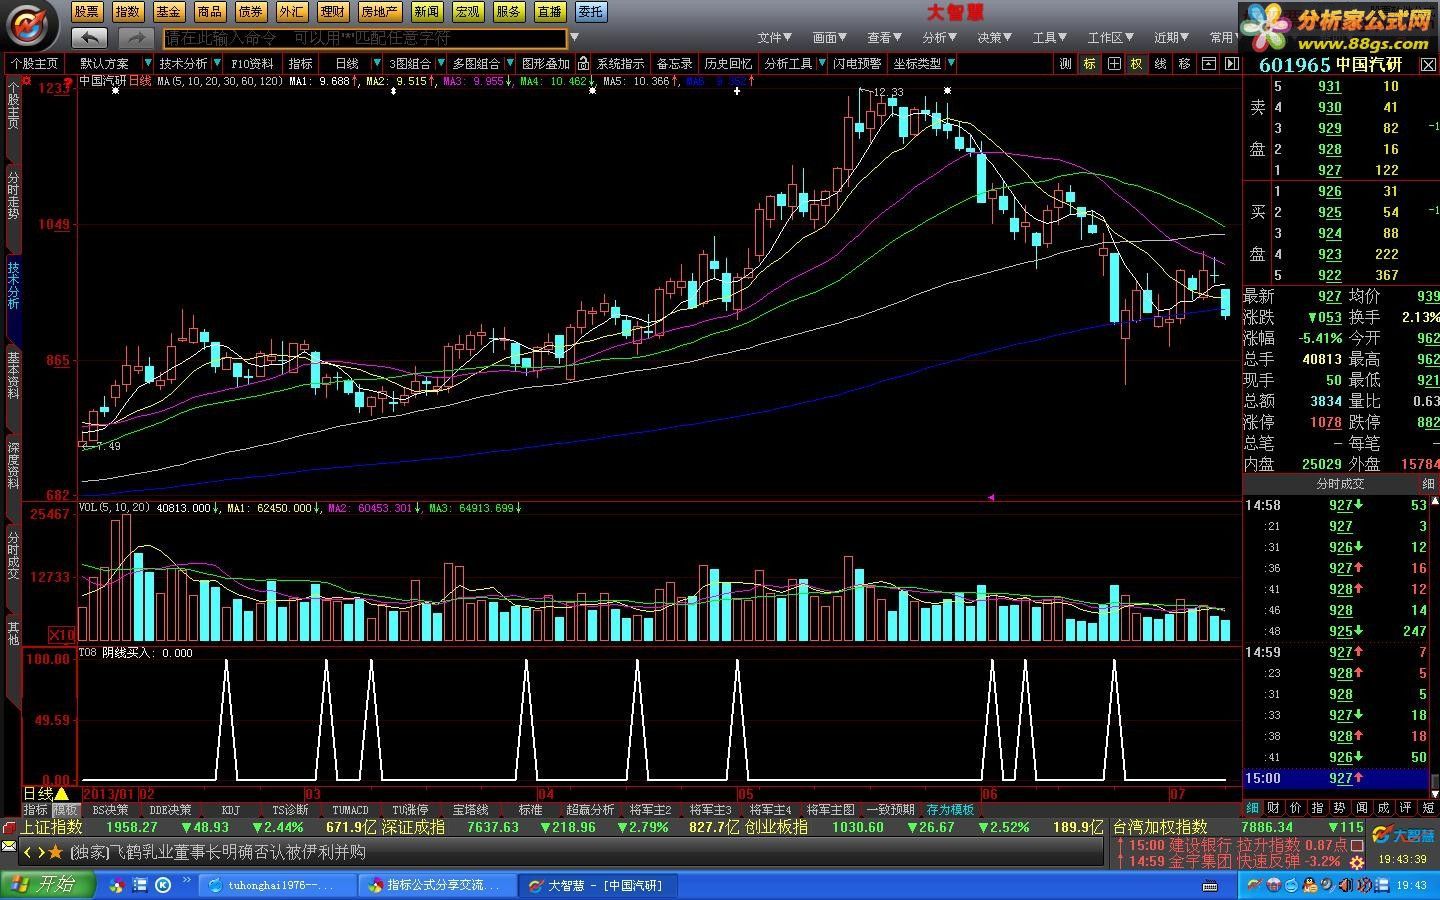Select the 财 tab in right panel
The width and height of the screenshot is (1440, 900).
pyautogui.click(x=1274, y=807)
